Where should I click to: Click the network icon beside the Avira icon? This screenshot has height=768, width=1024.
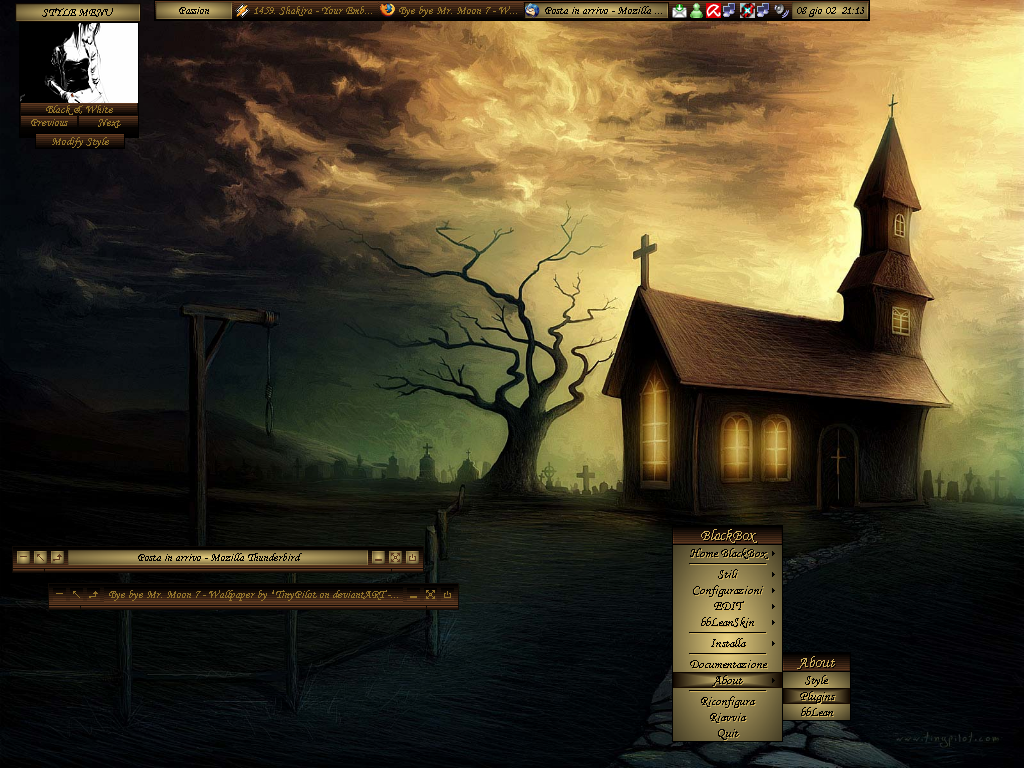click(x=729, y=10)
